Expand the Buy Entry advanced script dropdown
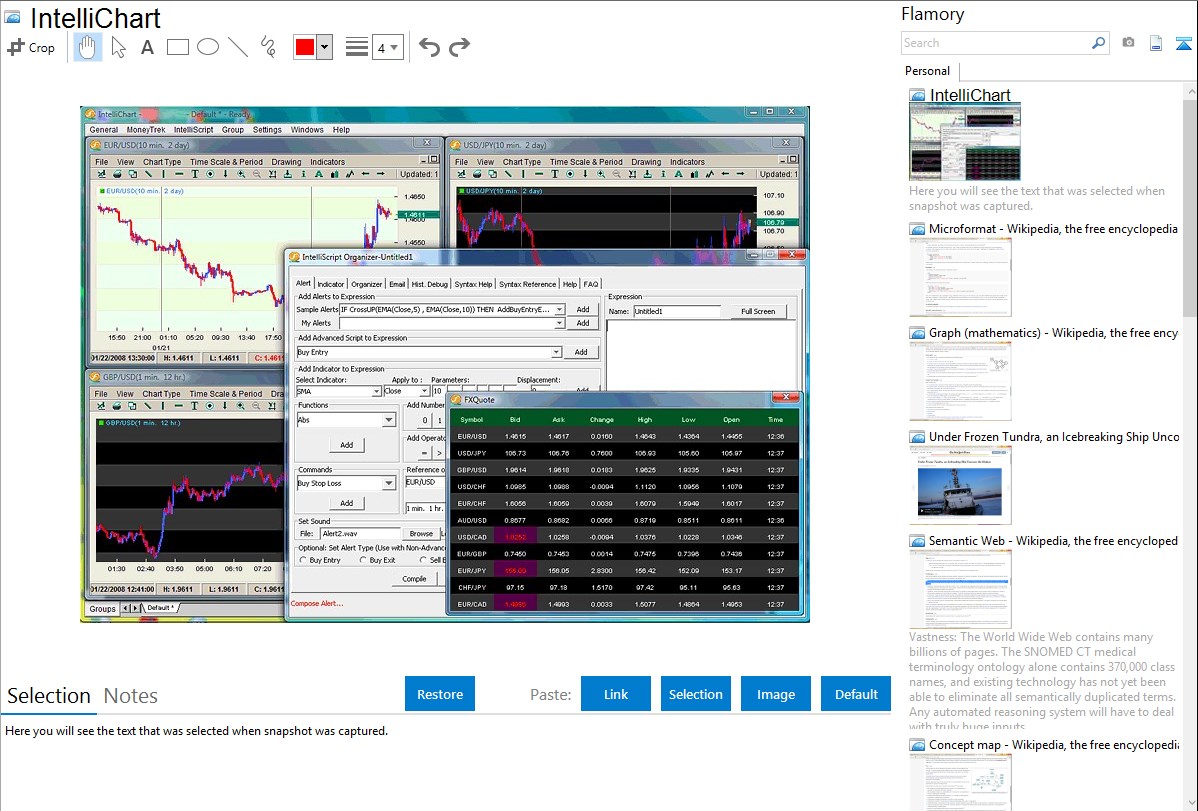 555,352
